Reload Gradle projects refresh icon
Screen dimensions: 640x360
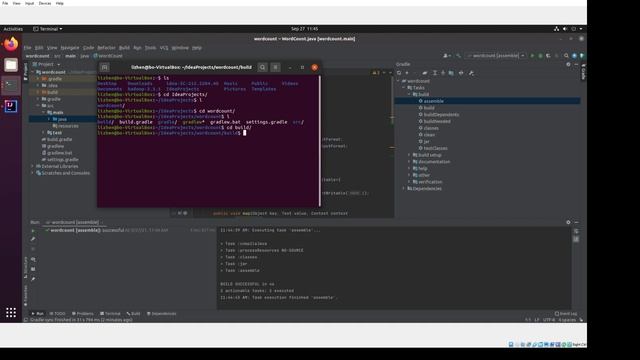399,73
